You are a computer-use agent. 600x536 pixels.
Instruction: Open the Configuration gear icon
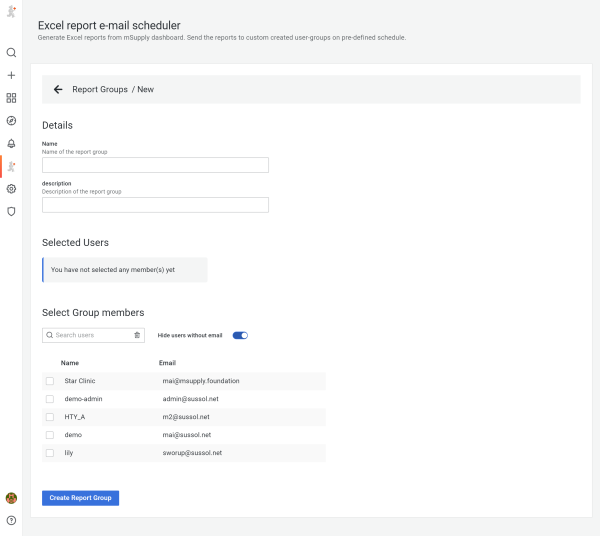click(11, 188)
